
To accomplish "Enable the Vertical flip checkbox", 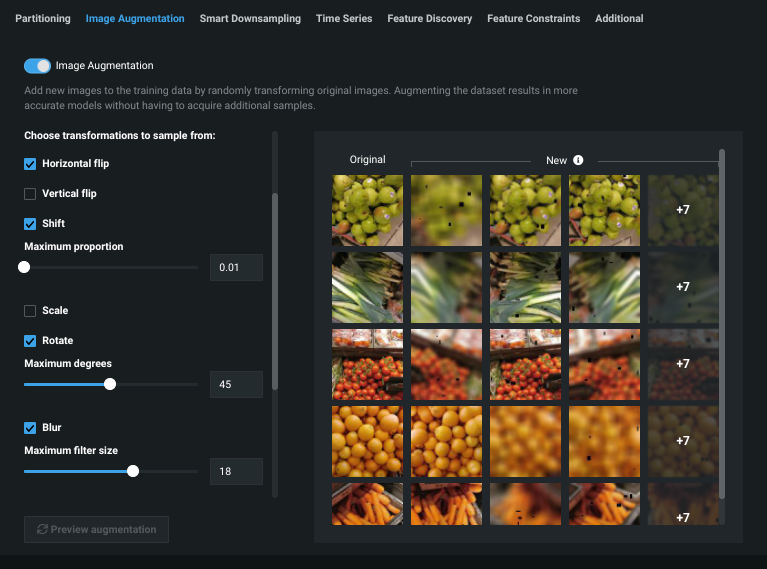I will pyautogui.click(x=30, y=193).
